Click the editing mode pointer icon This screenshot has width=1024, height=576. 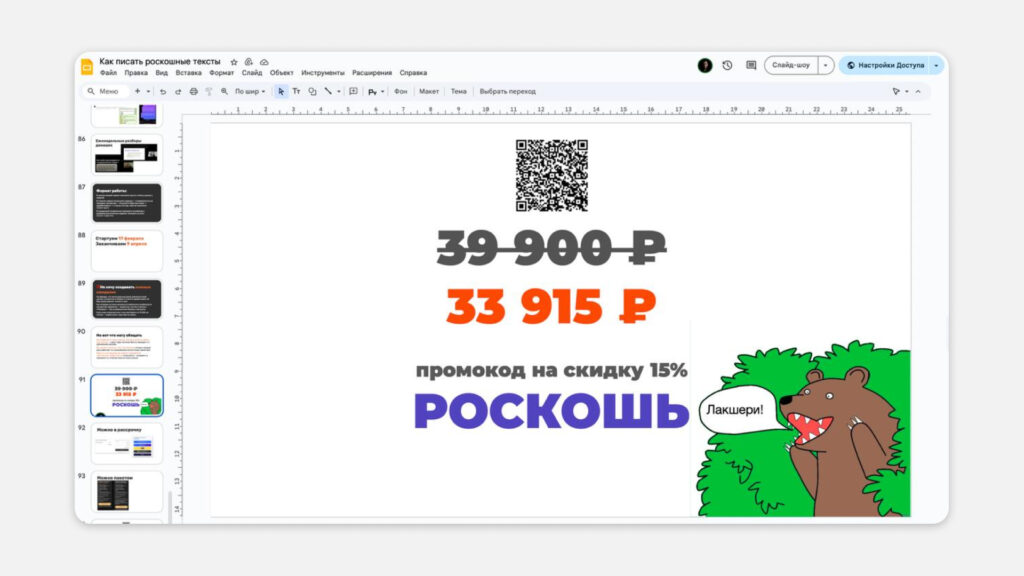(x=896, y=91)
